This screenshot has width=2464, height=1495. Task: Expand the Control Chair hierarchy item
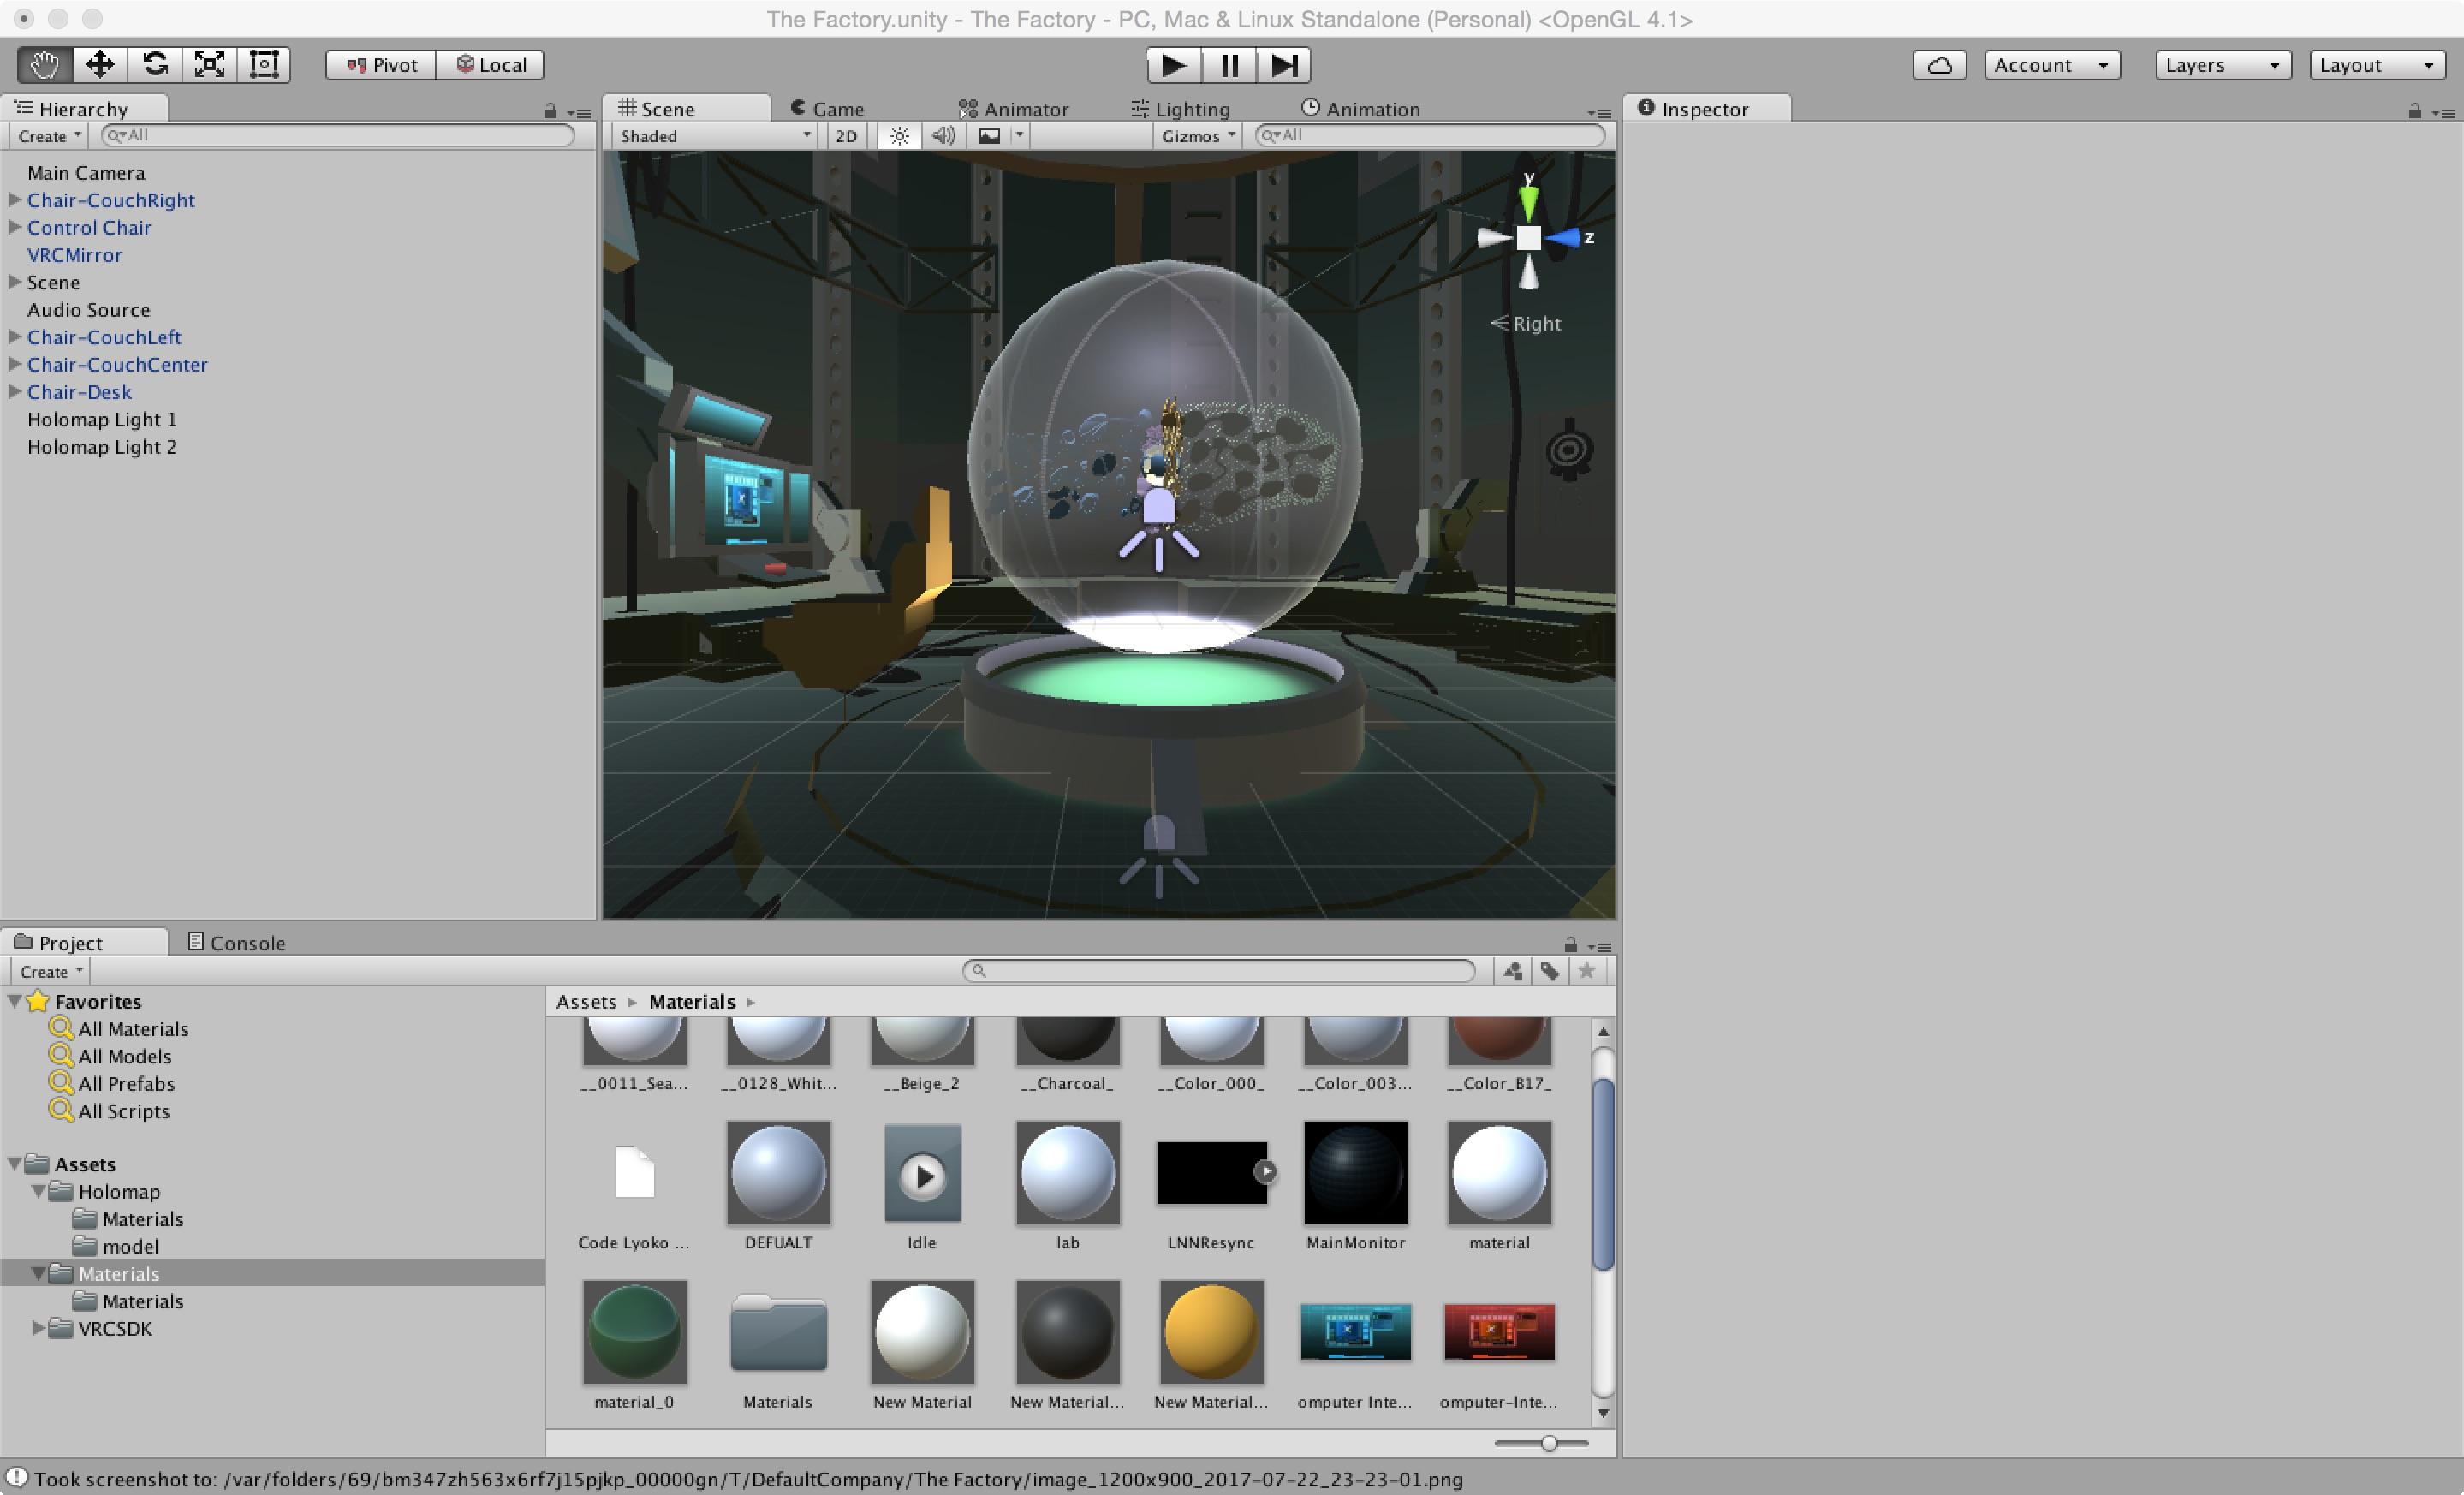tap(15, 228)
